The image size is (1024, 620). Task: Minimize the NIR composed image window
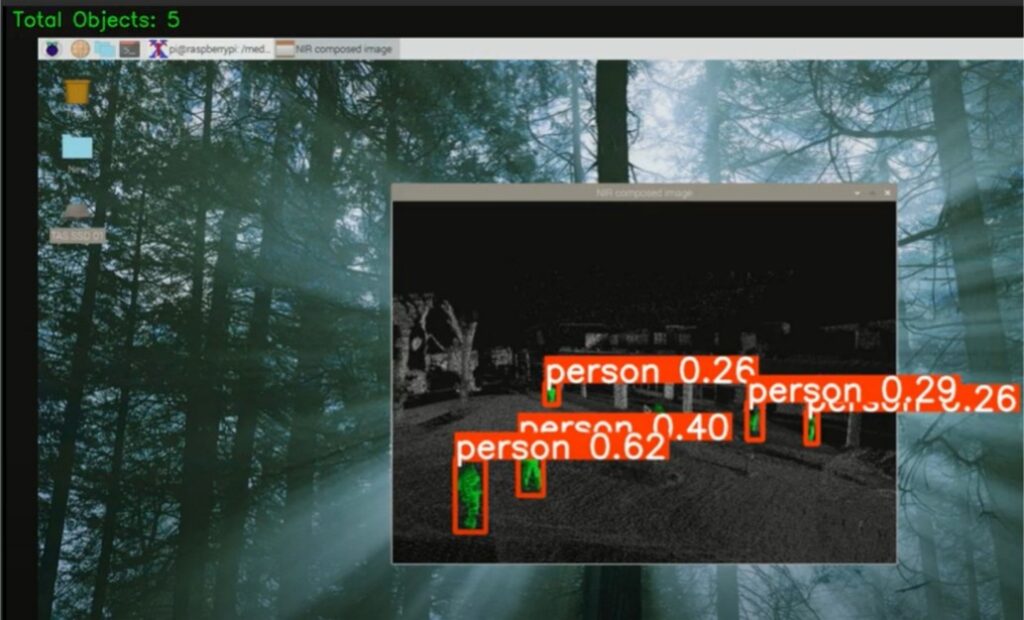(857, 192)
